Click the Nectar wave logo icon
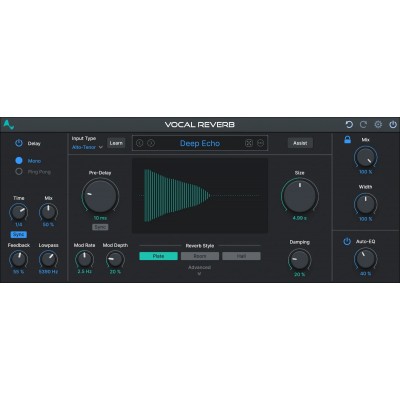Viewport: 400px width, 400px height. coord(9,125)
